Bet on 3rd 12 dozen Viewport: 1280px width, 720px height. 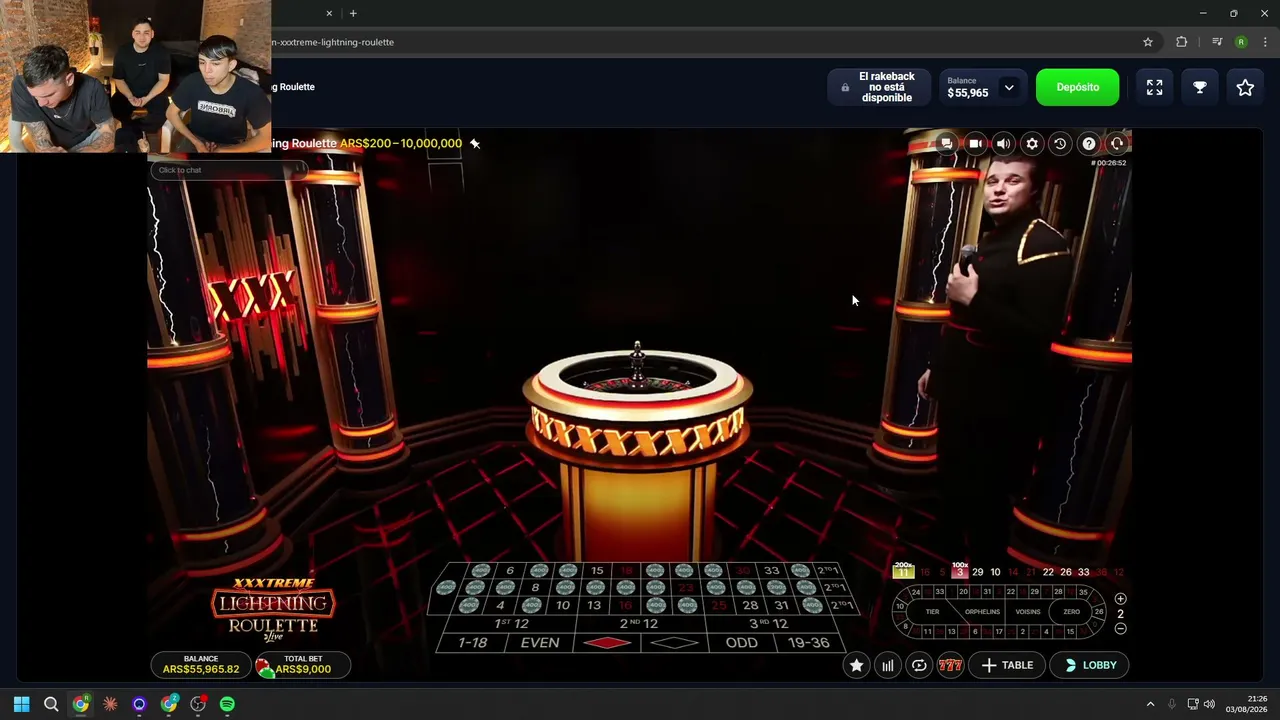click(x=768, y=624)
